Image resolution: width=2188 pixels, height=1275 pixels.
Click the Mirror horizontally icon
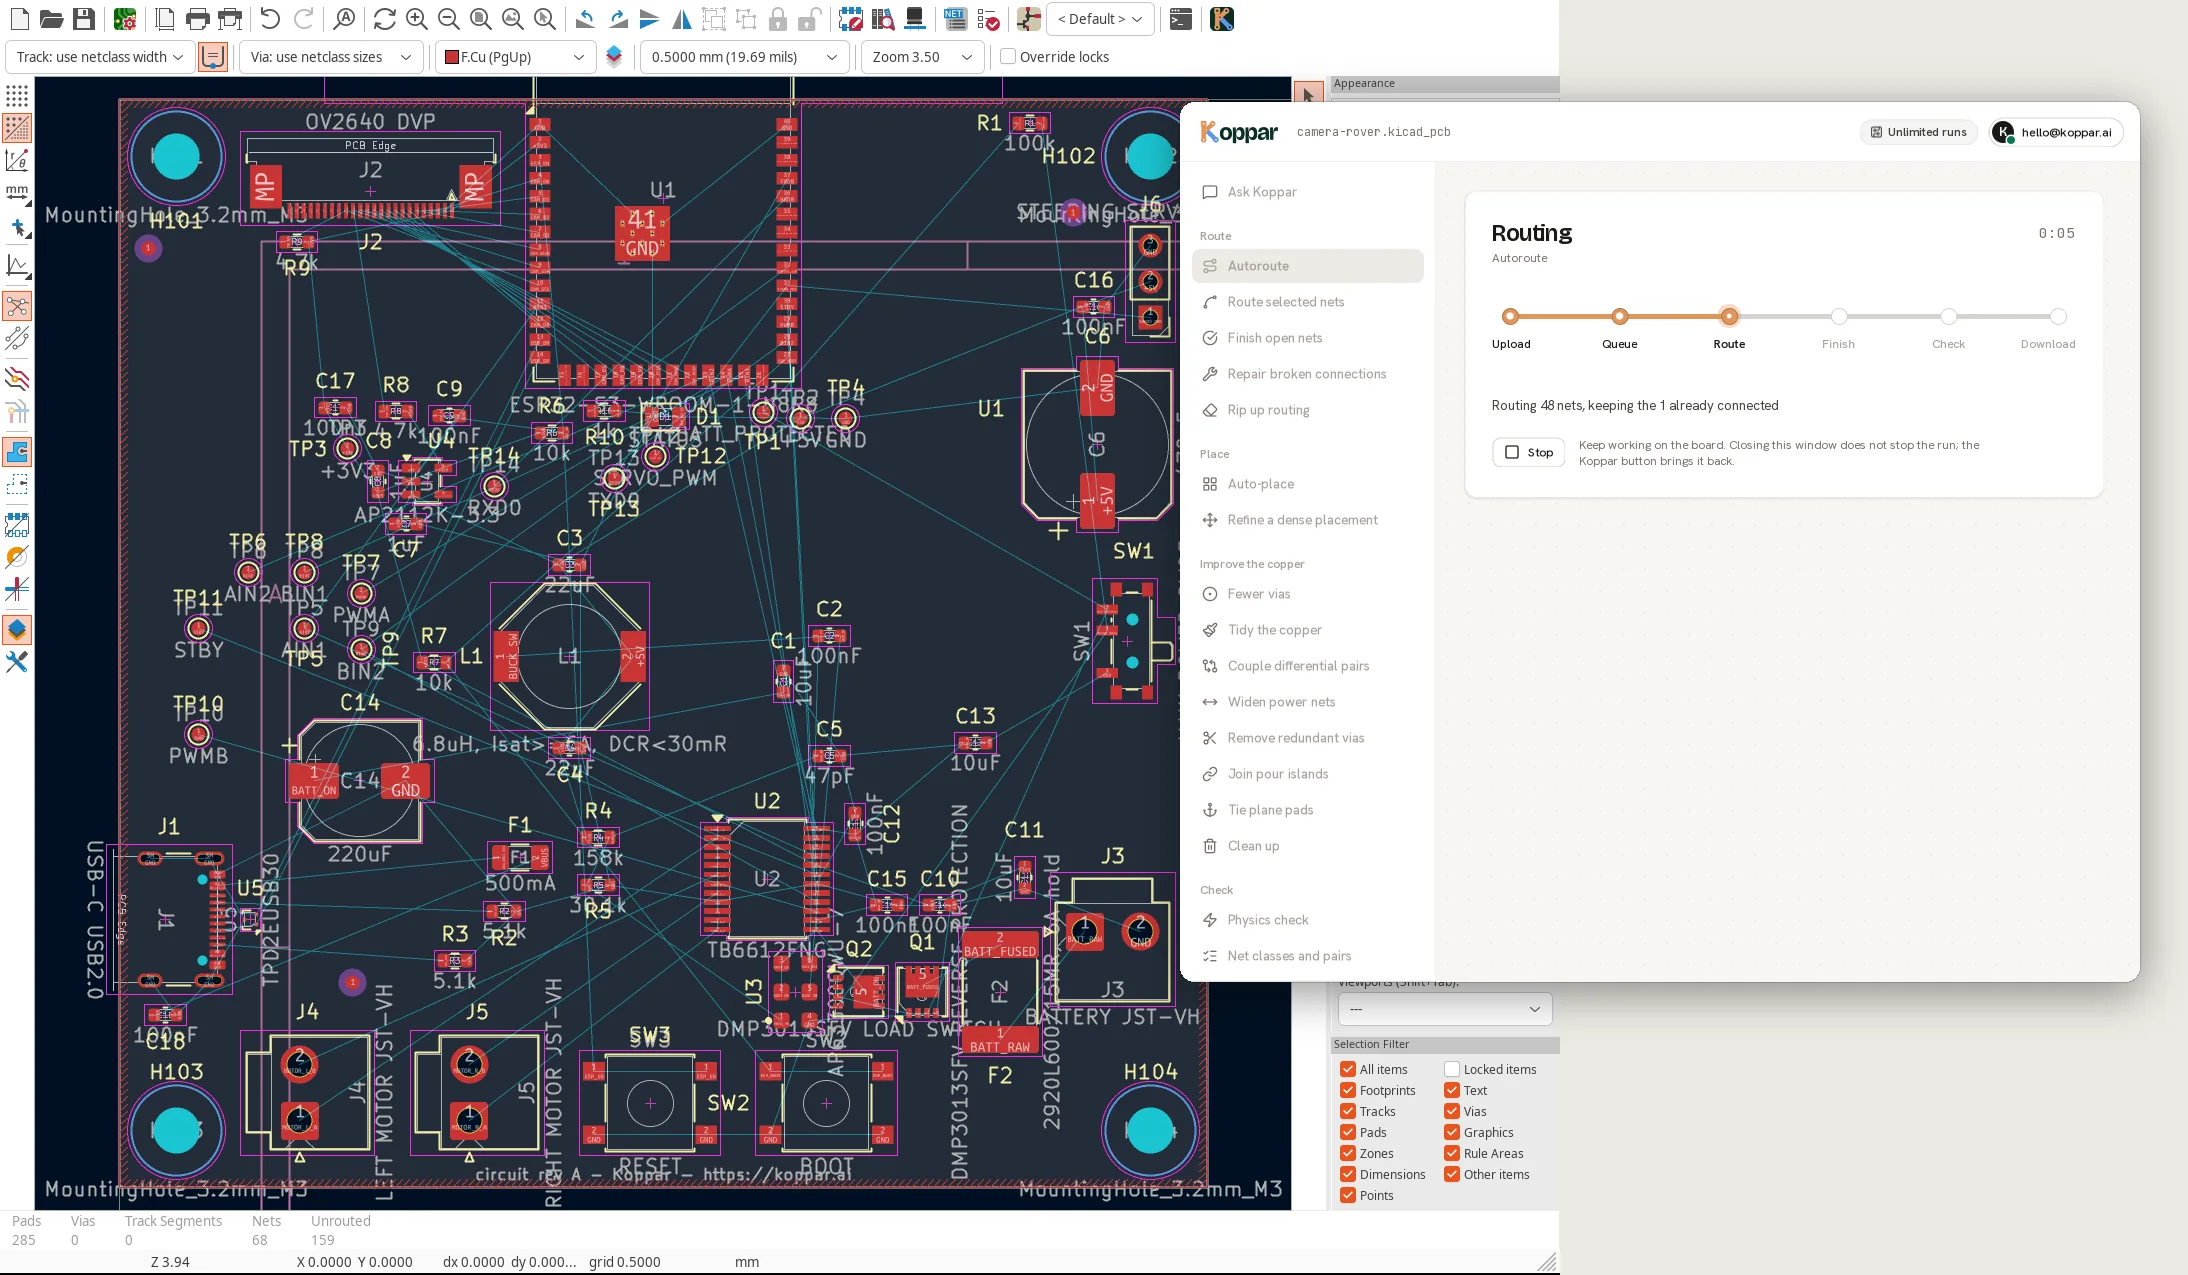coord(682,19)
